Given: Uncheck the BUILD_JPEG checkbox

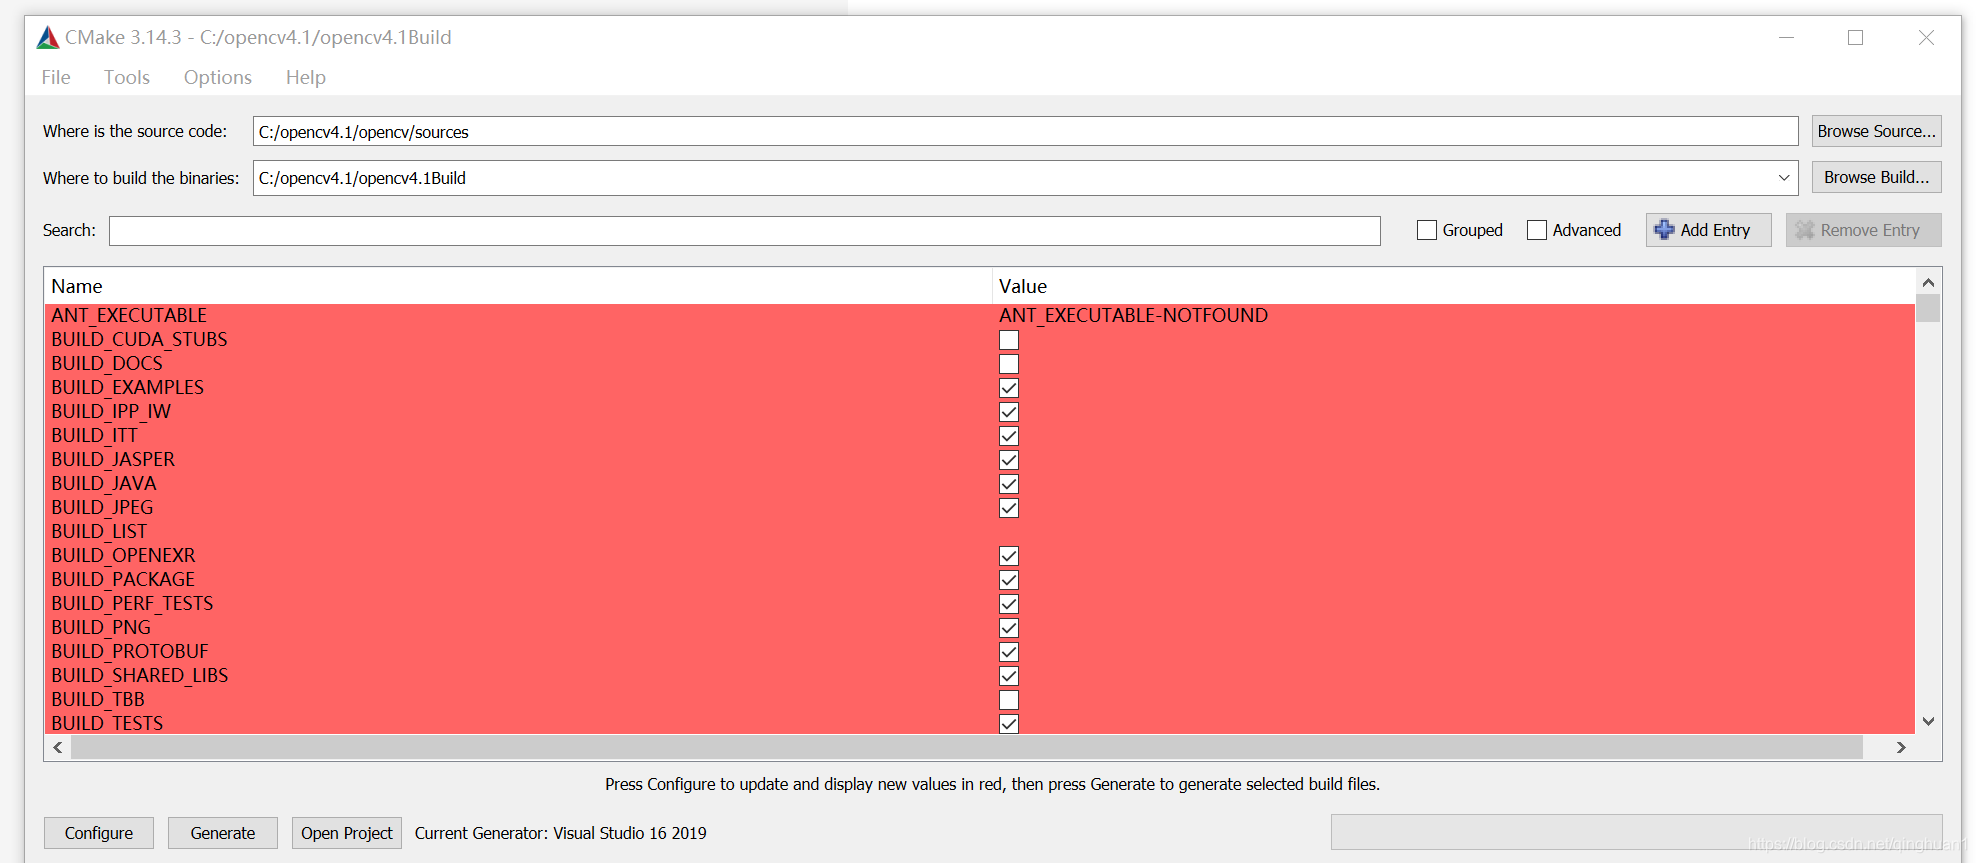Looking at the screenshot, I should click(x=1009, y=508).
